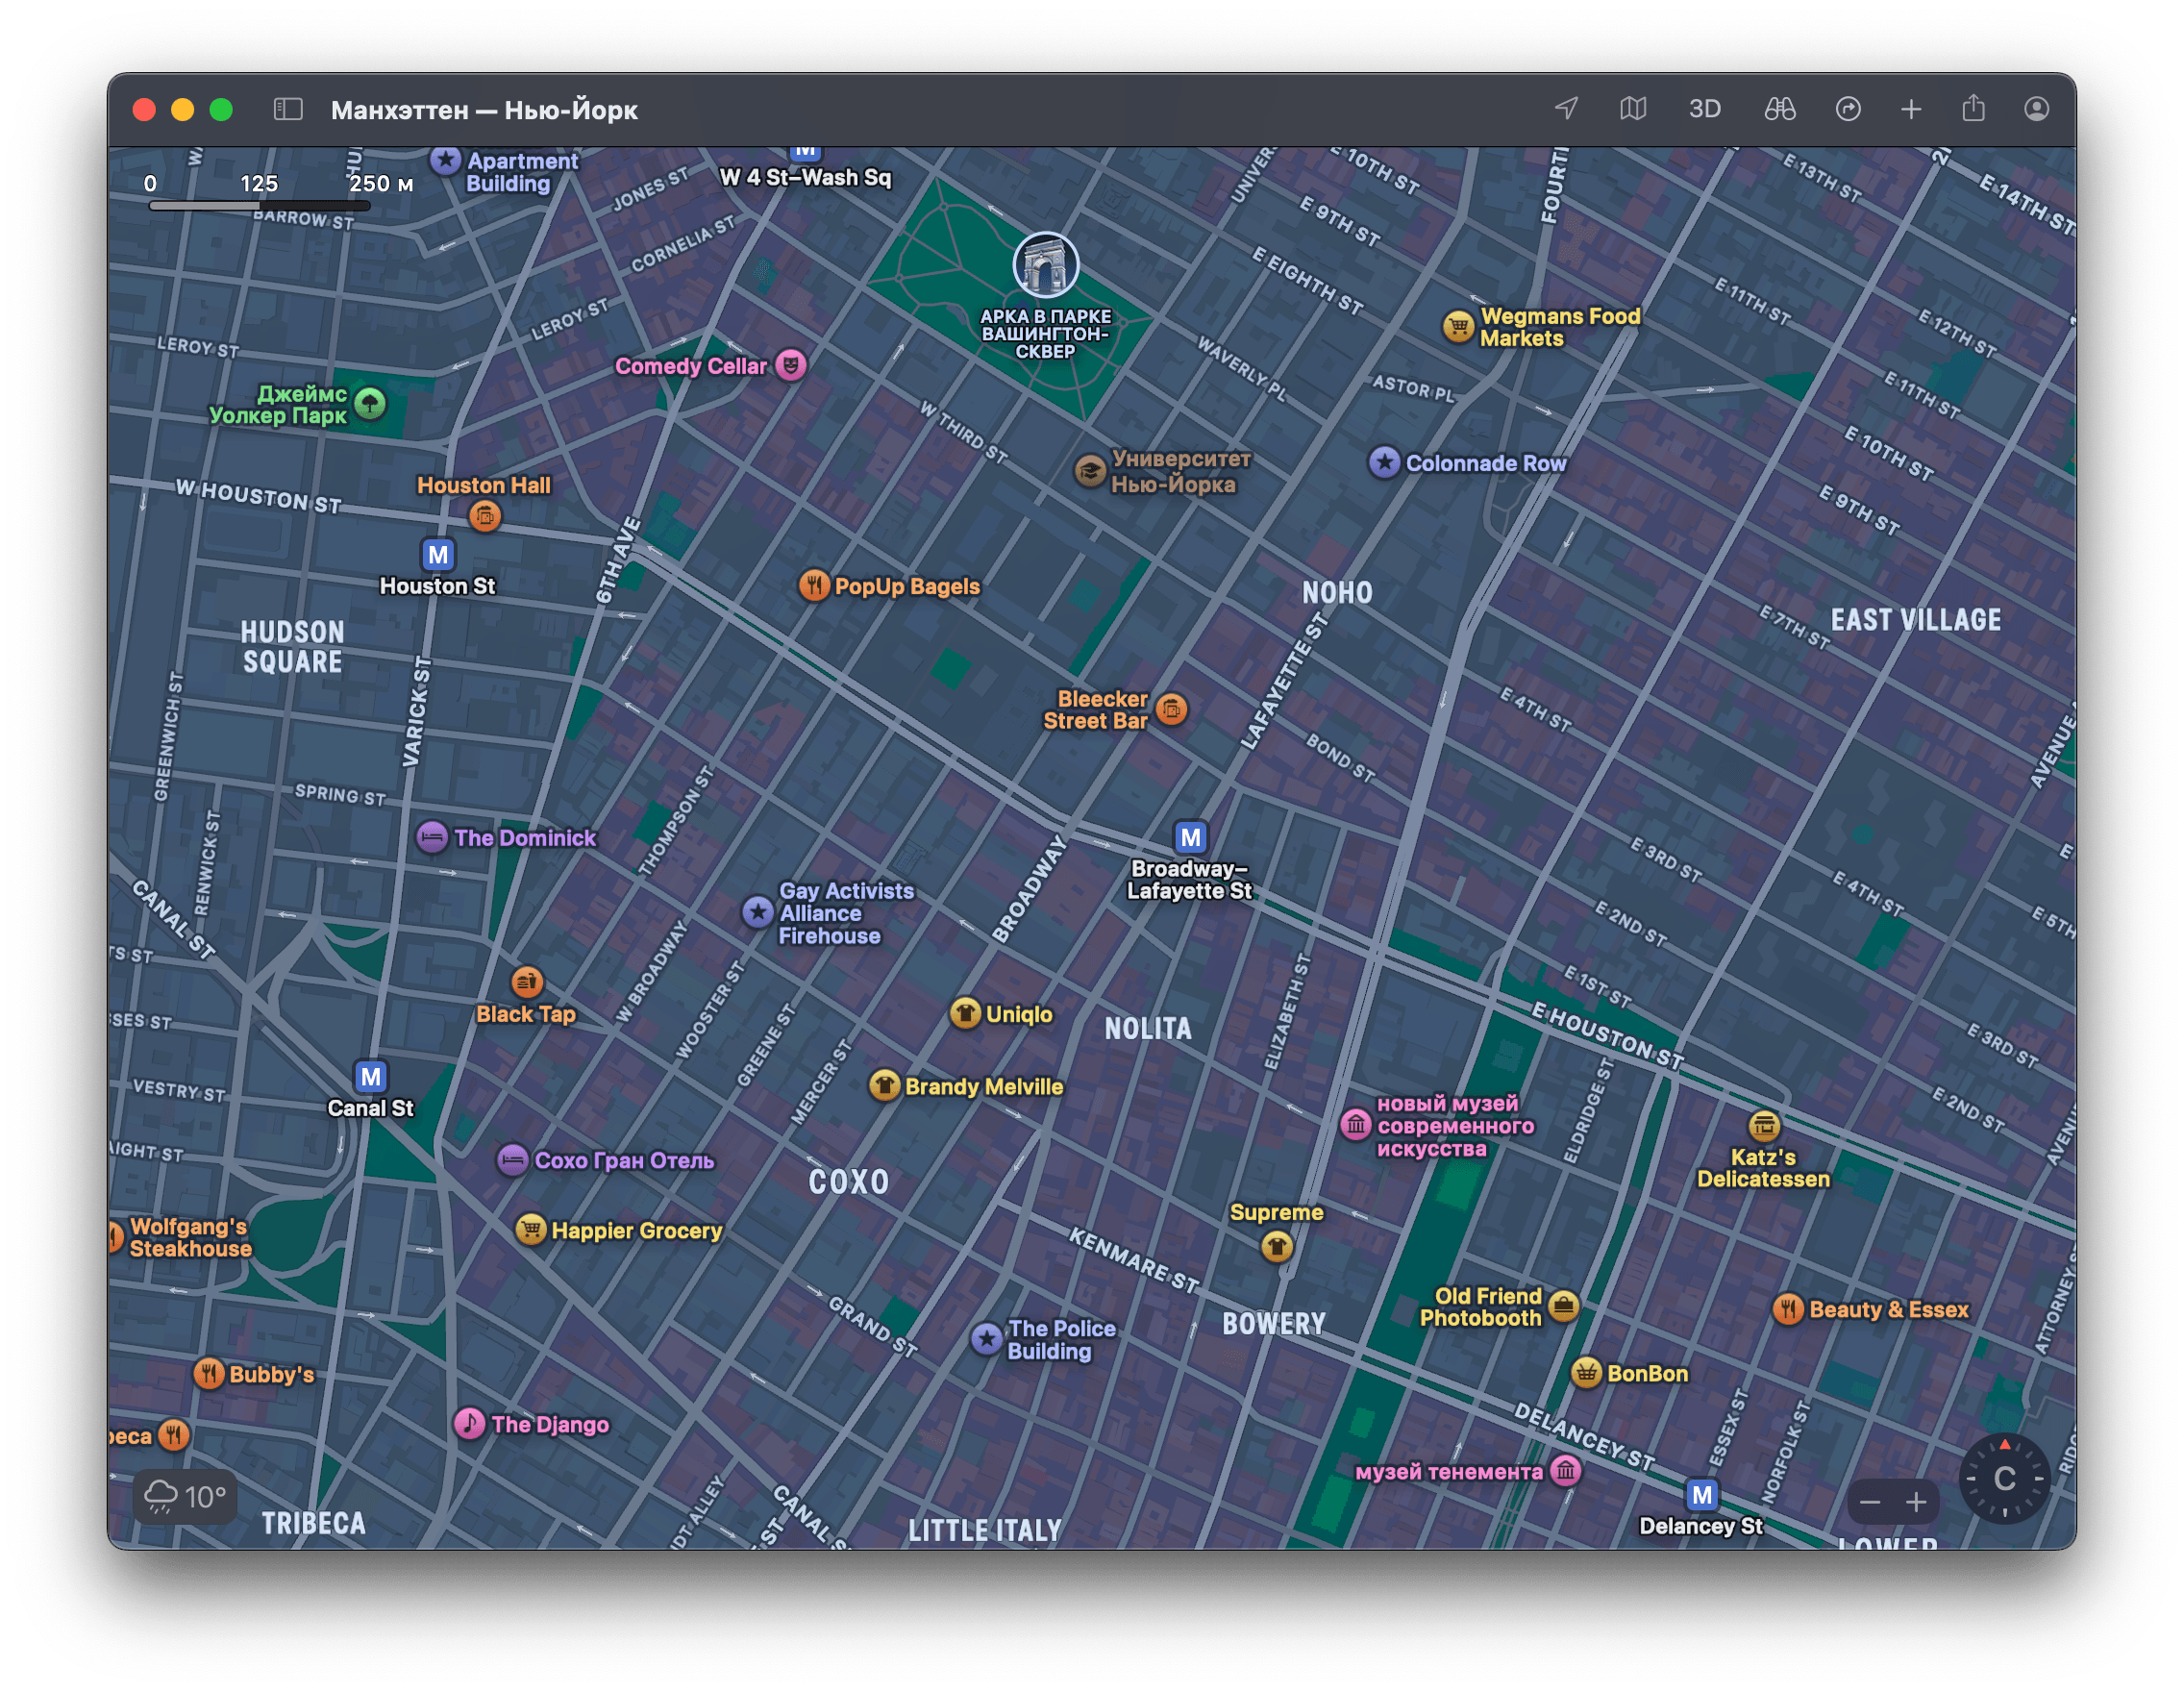Select Black Tap burger pin
Viewport: 2184px width, 1692px height.
click(x=527, y=982)
